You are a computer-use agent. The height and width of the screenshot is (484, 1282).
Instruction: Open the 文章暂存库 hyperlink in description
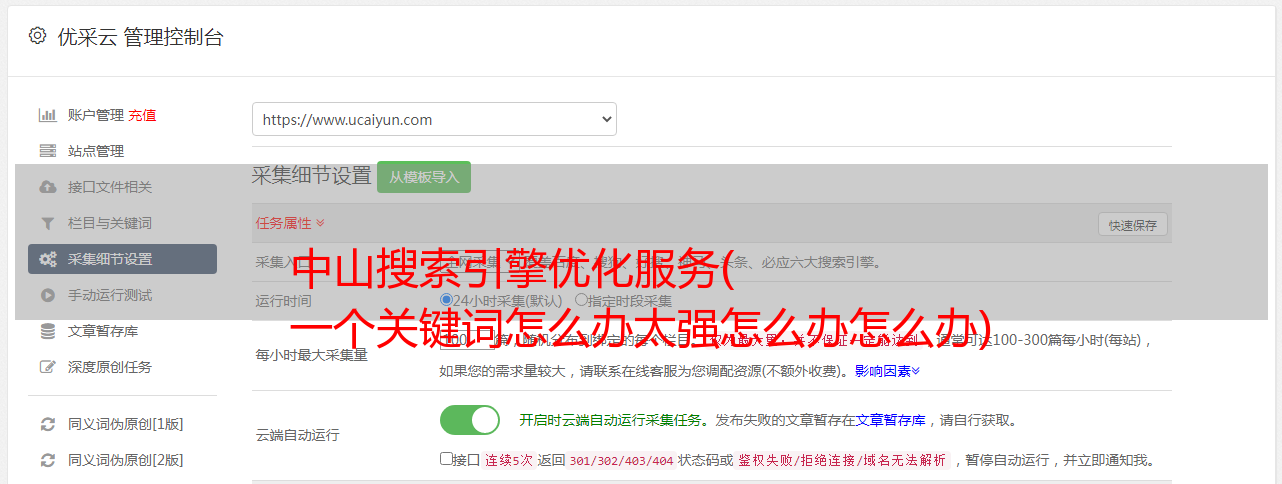click(x=890, y=420)
